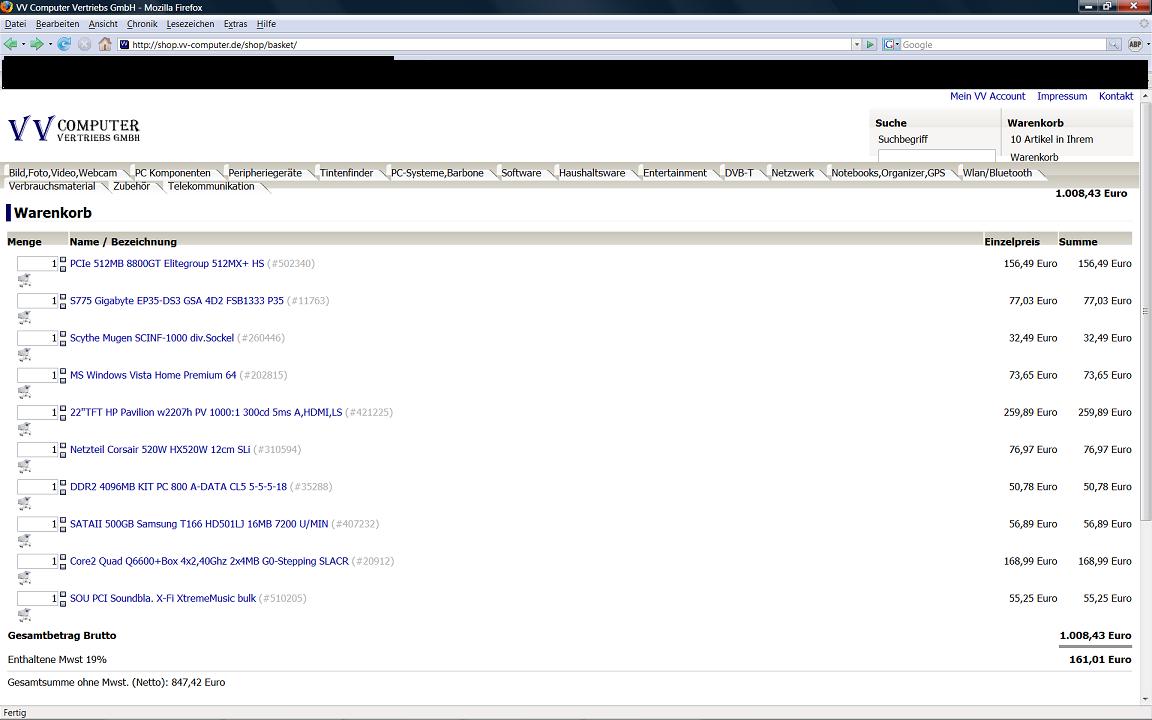1152x720 pixels.
Task: Open the Ansicht menu
Action: pos(103,24)
